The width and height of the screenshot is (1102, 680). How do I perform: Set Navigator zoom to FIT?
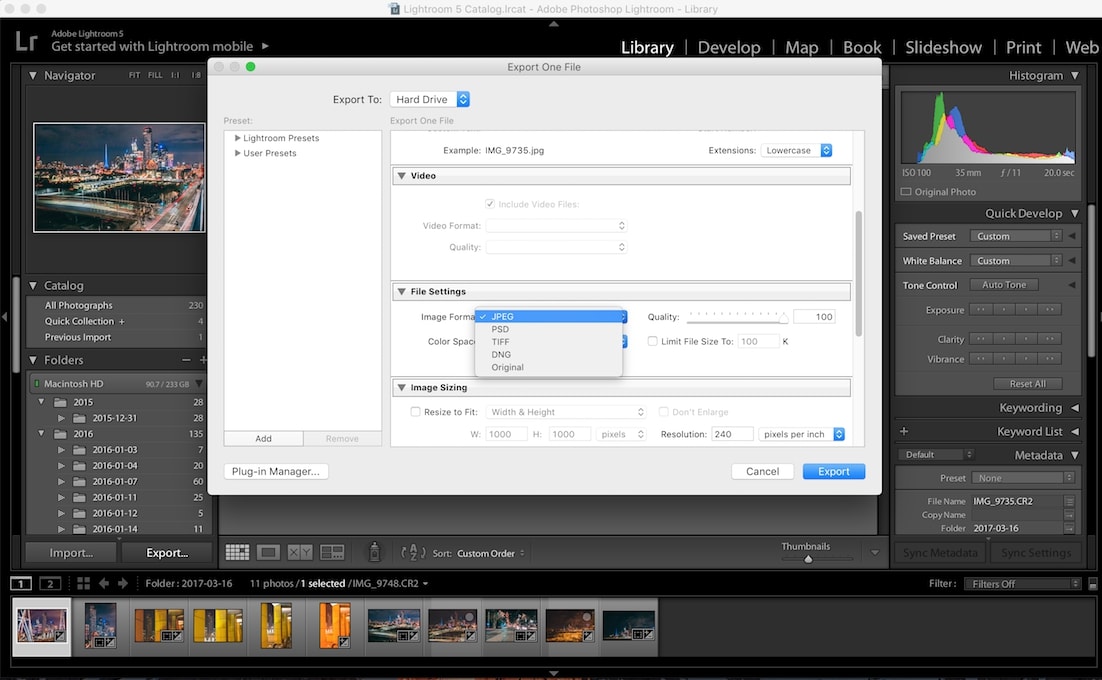(134, 75)
